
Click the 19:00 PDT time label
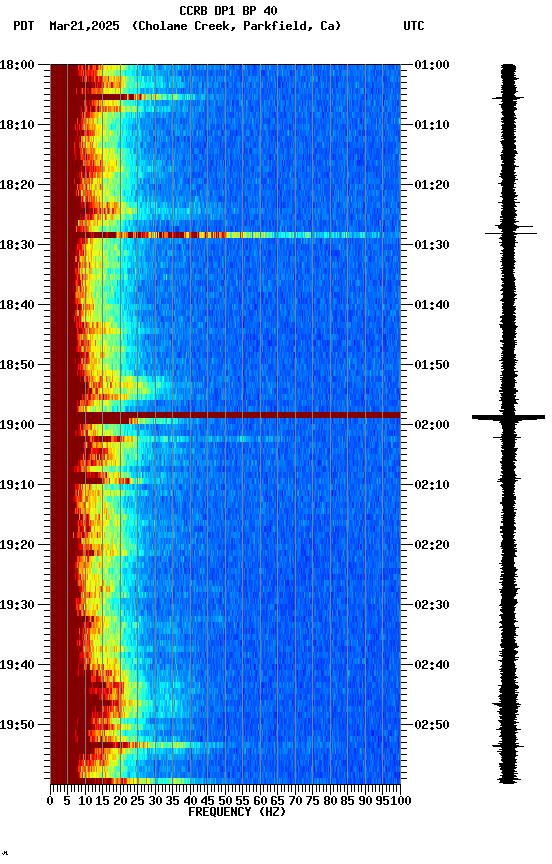17,425
